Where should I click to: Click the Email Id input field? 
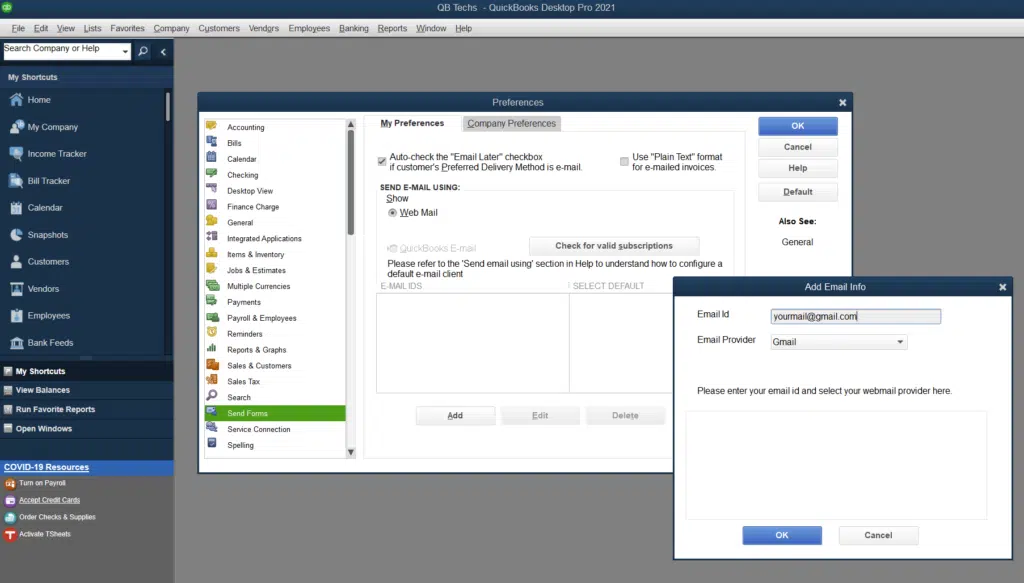tap(856, 317)
